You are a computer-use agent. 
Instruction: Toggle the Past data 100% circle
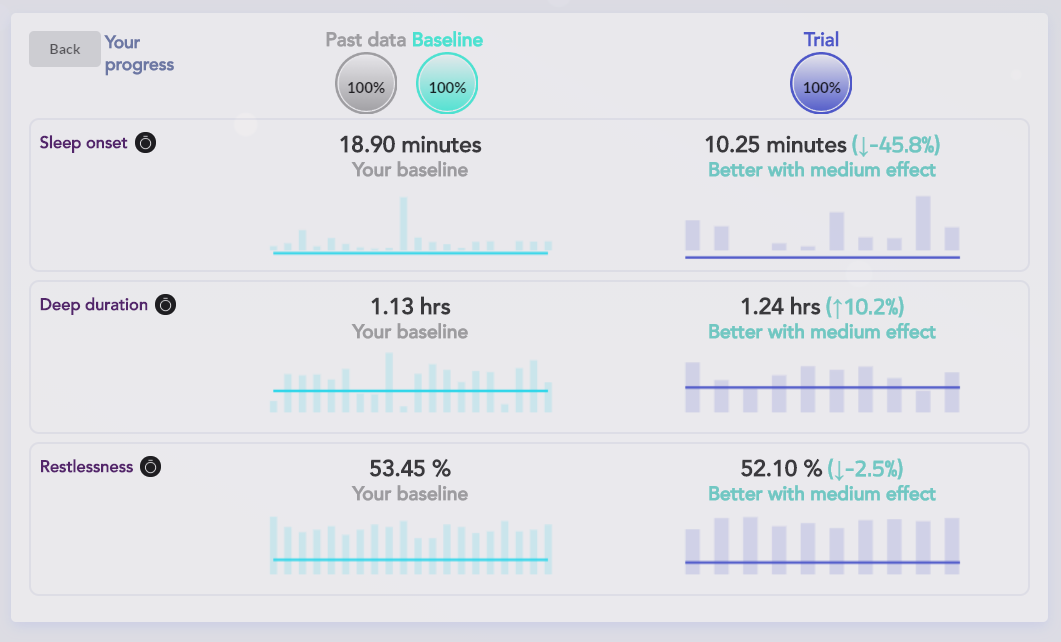(366, 85)
